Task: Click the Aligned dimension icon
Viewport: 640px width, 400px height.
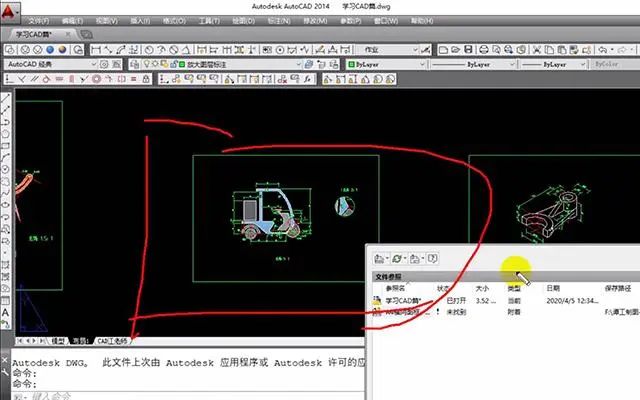Action: click(108, 50)
